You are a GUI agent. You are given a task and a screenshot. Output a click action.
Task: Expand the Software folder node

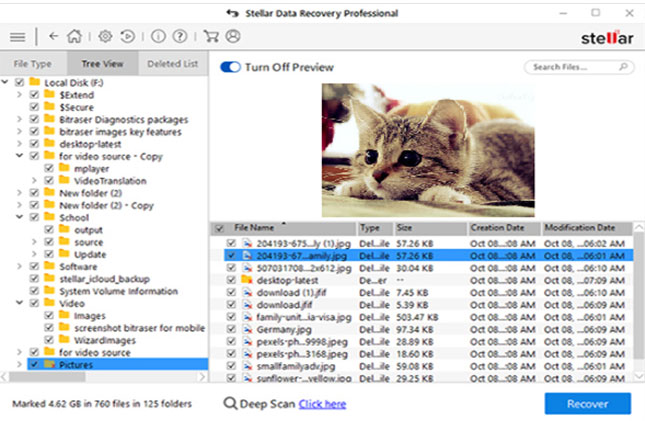19,266
